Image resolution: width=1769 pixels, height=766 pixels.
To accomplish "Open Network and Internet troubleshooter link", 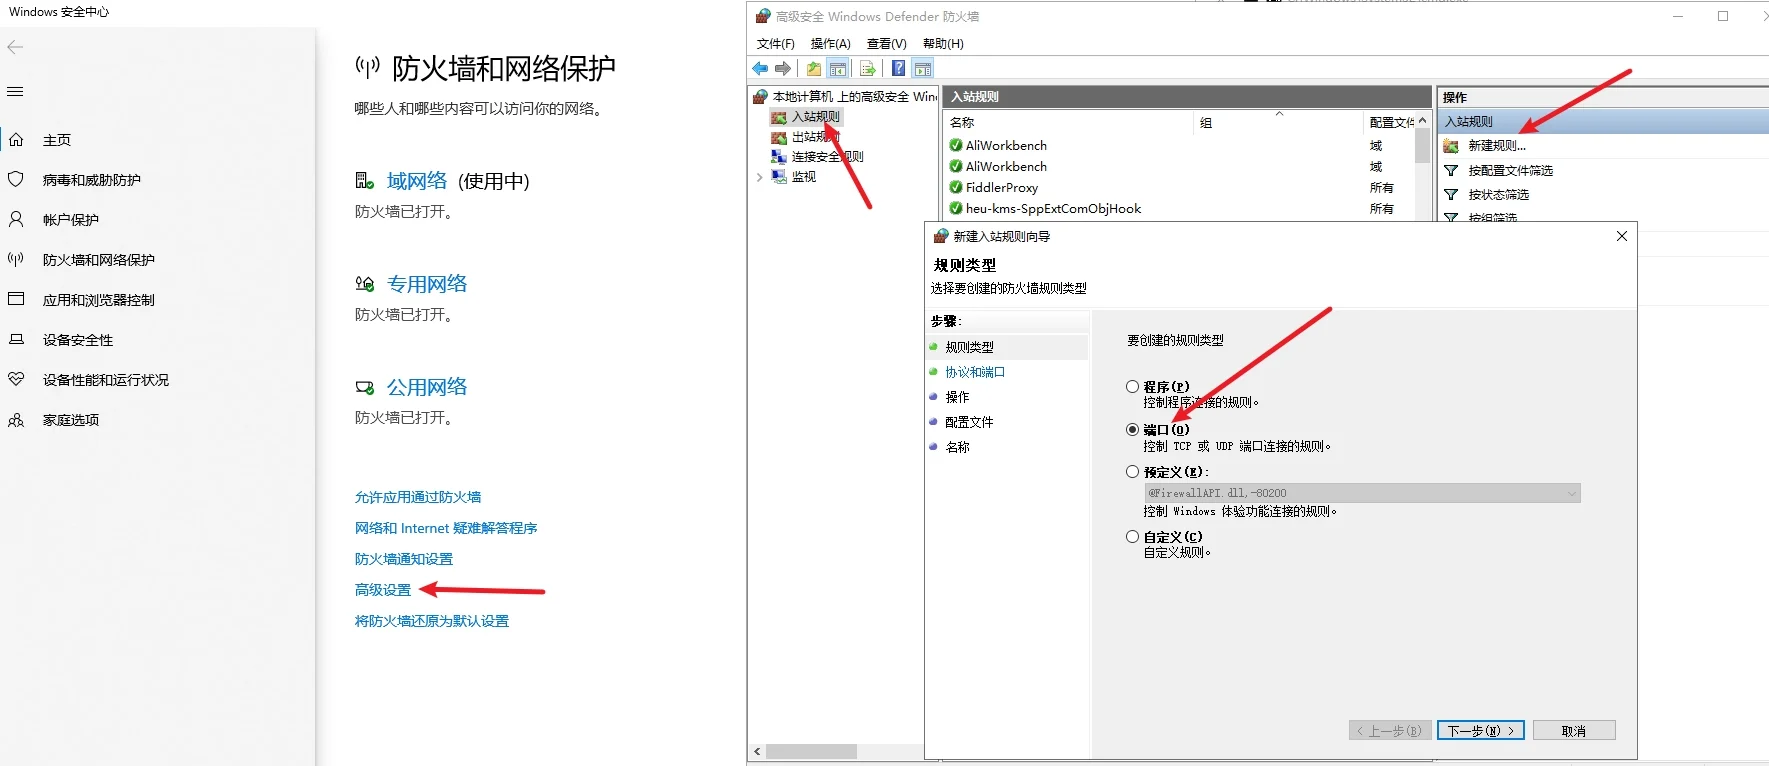I will (x=446, y=528).
